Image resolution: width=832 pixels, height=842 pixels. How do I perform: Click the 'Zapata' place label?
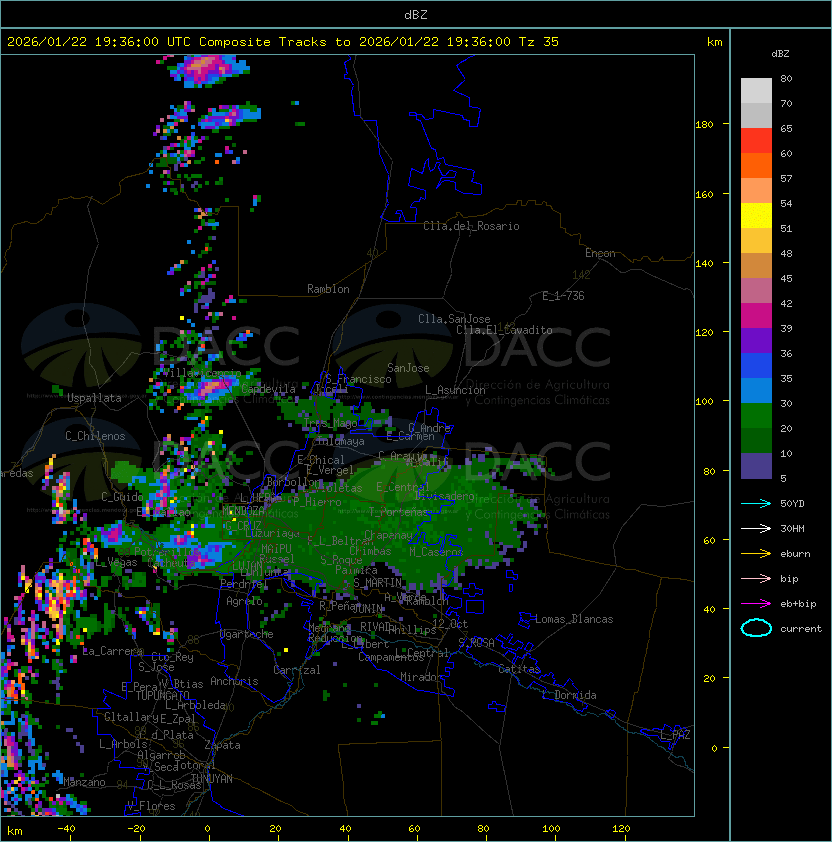tap(222, 745)
